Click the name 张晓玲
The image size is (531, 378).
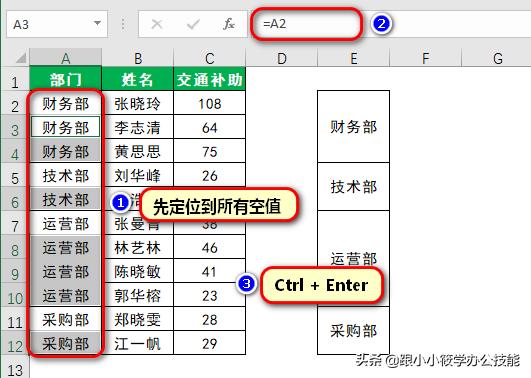click(137, 103)
